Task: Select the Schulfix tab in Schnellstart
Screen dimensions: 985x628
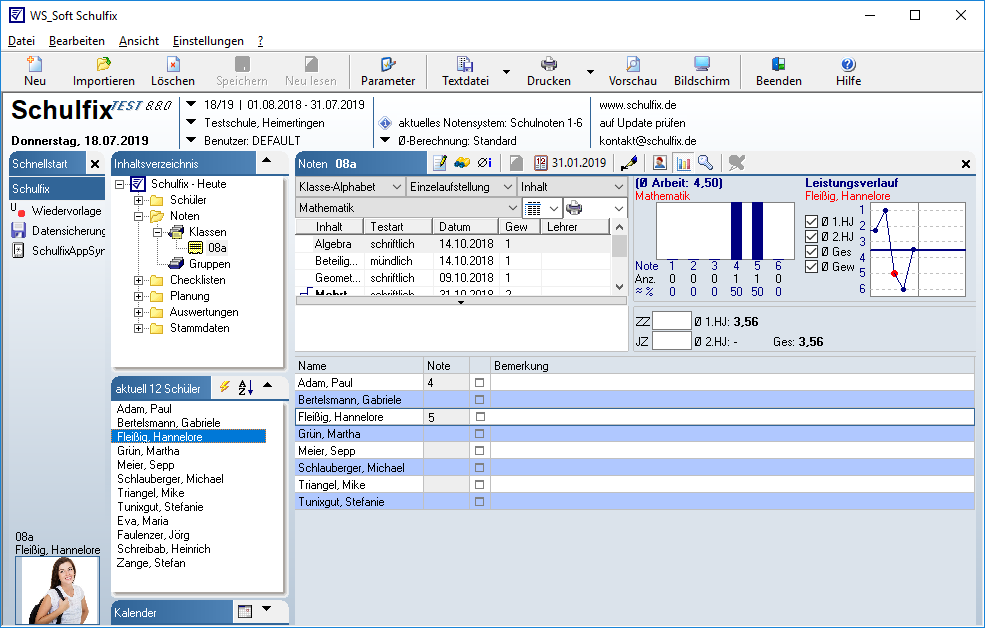Action: pyautogui.click(x=57, y=188)
